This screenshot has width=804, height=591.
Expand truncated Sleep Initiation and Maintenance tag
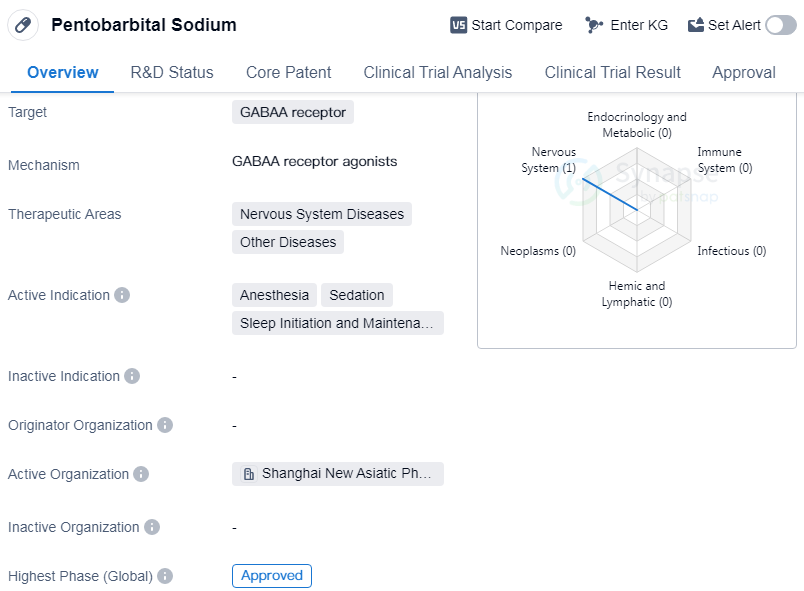tap(338, 323)
